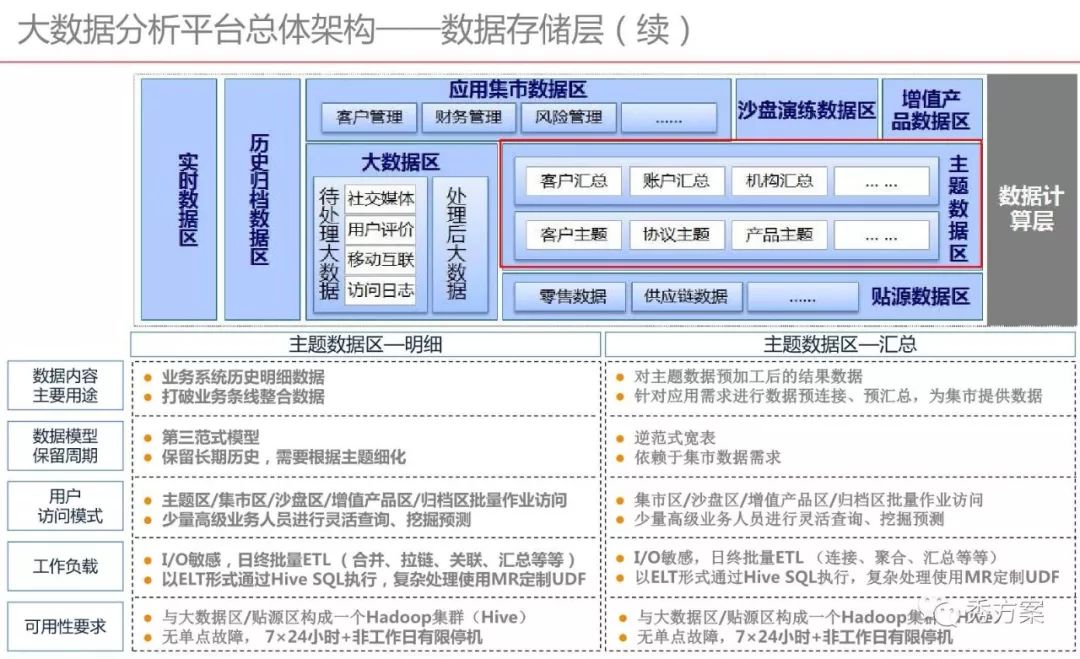Select the 用户评价 item
This screenshot has height=659, width=1080.
(380, 229)
